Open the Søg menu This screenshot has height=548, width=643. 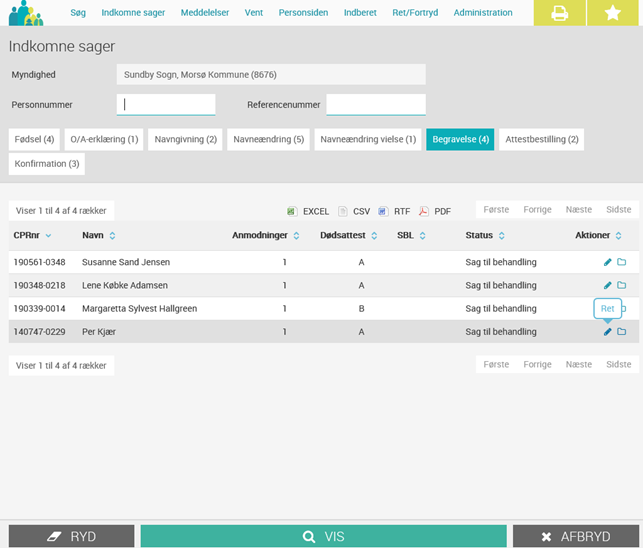pos(78,13)
